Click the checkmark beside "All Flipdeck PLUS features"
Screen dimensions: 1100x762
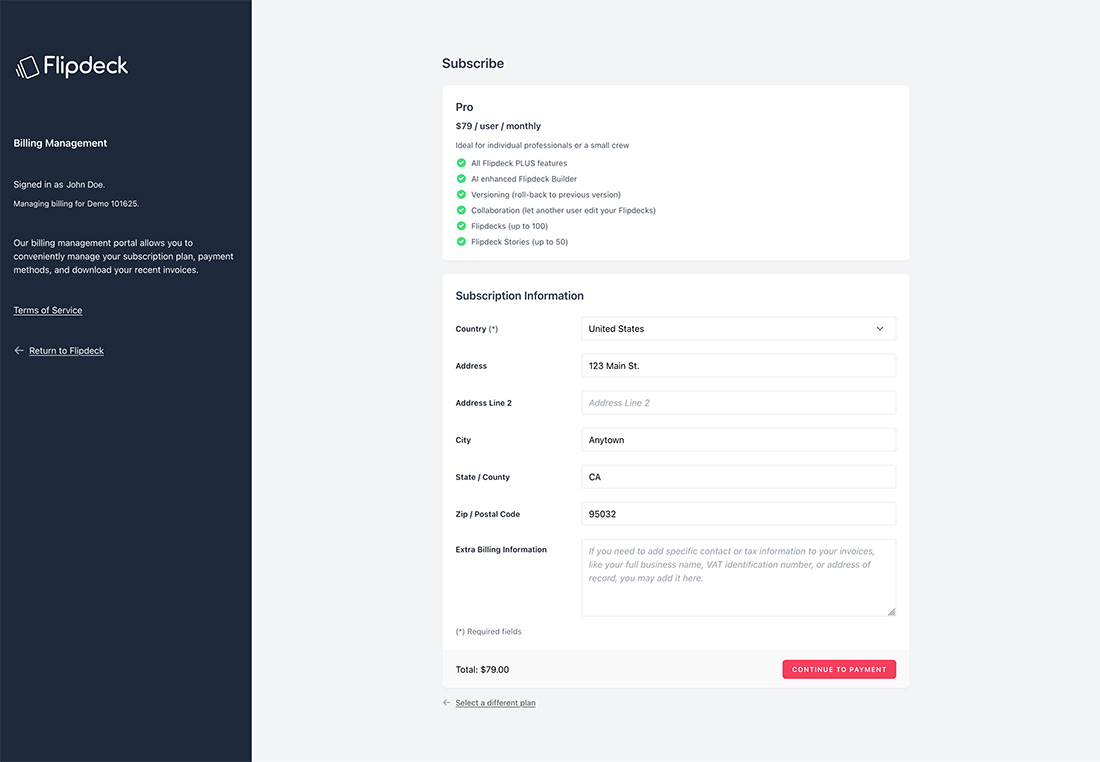(459, 162)
